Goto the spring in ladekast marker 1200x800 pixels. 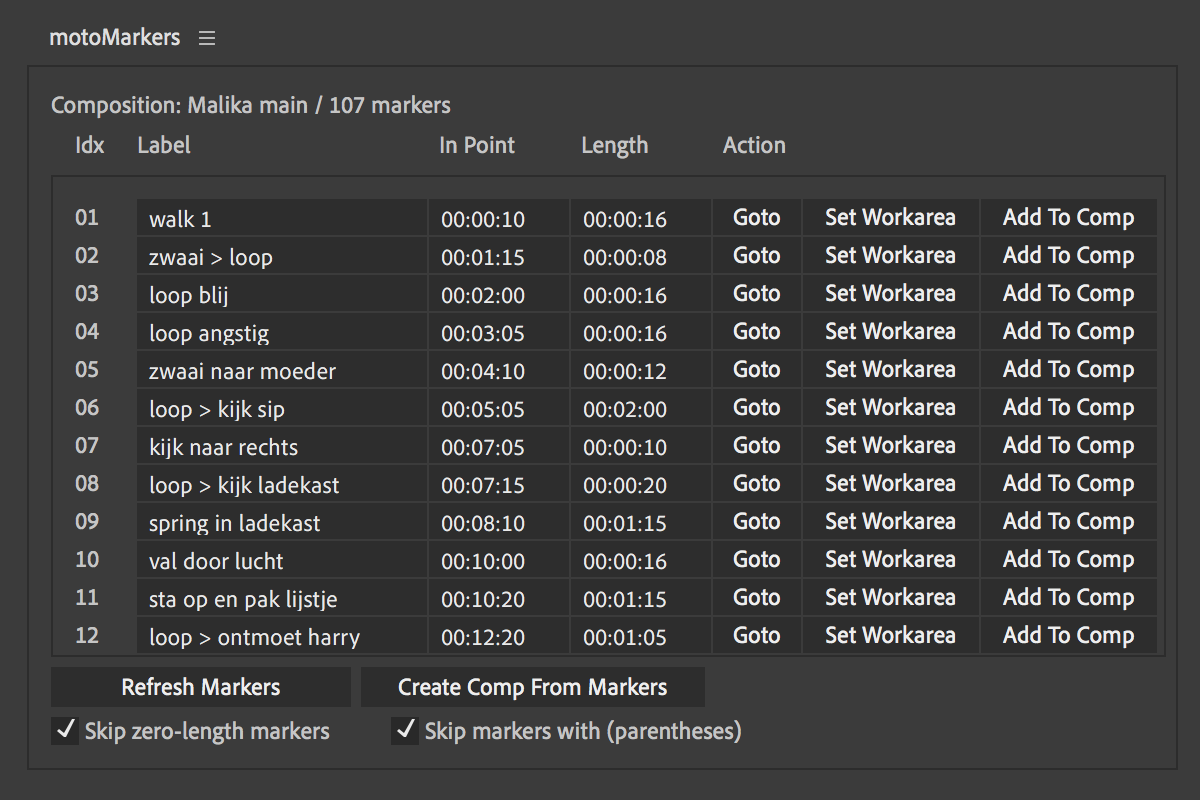click(757, 522)
